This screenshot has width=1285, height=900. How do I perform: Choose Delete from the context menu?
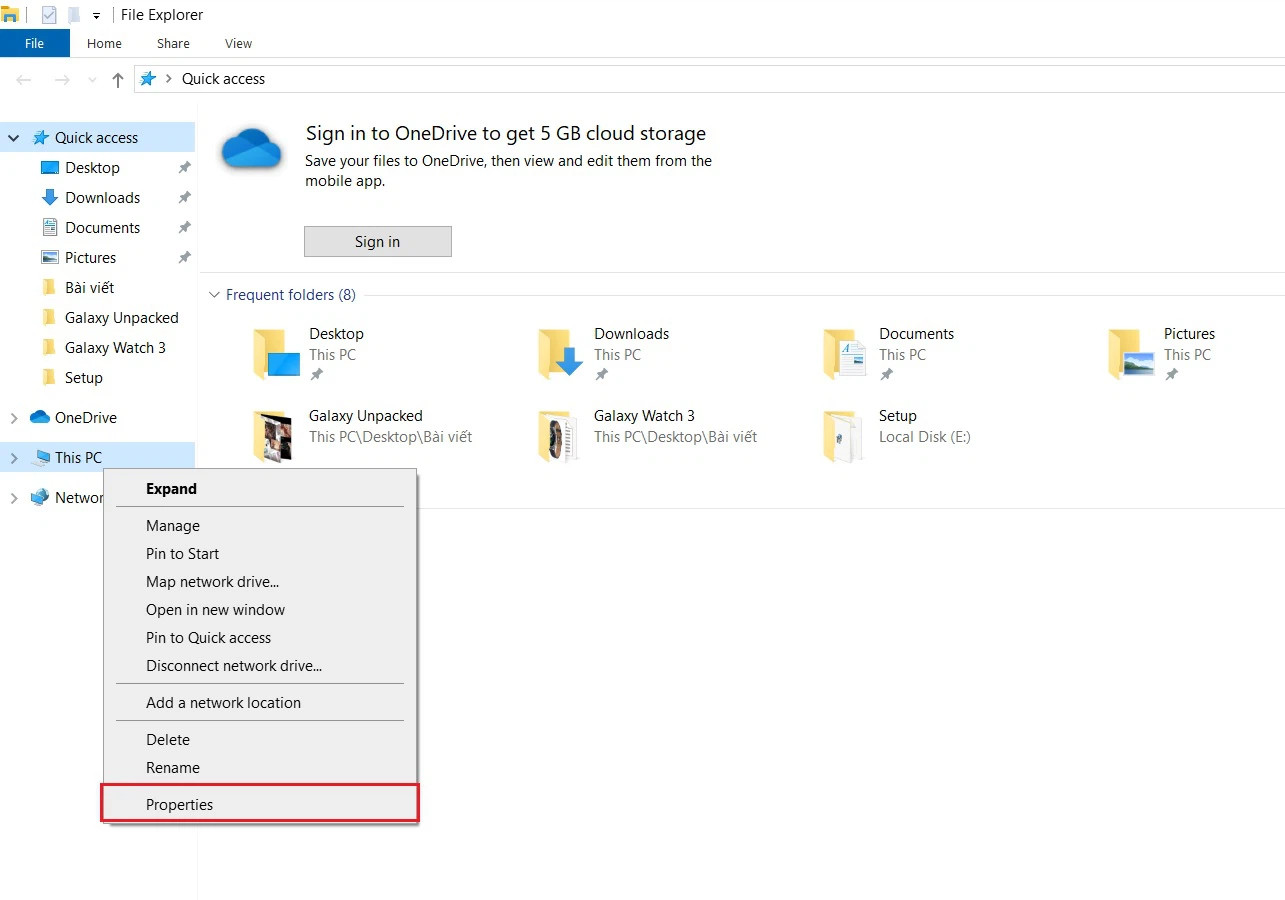pyautogui.click(x=260, y=740)
